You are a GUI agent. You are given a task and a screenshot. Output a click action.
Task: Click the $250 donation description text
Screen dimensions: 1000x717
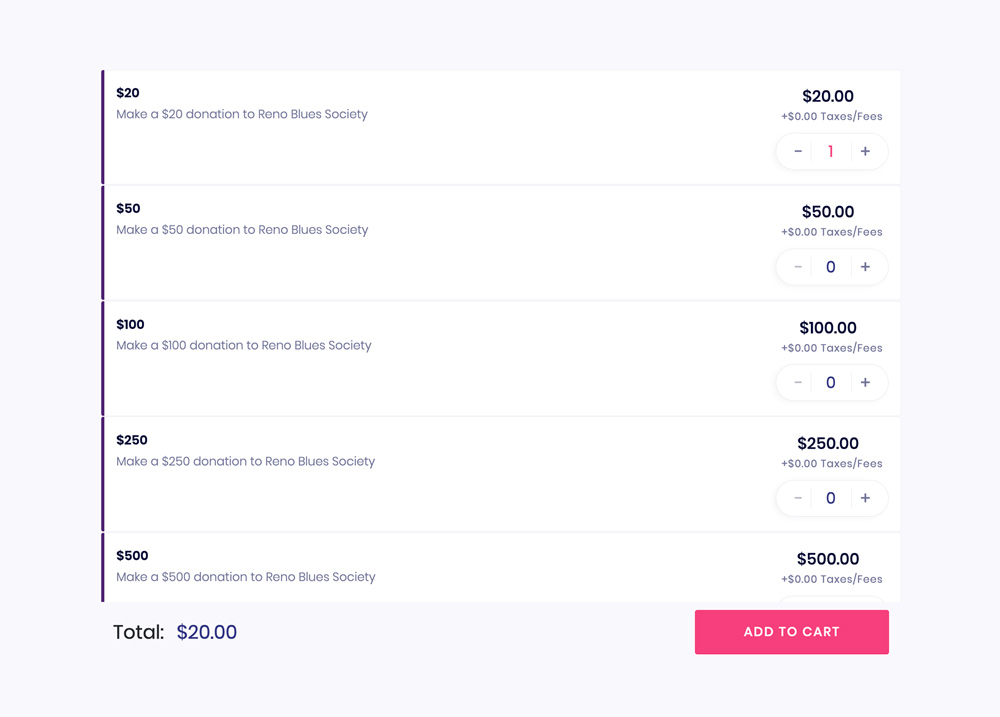246,461
